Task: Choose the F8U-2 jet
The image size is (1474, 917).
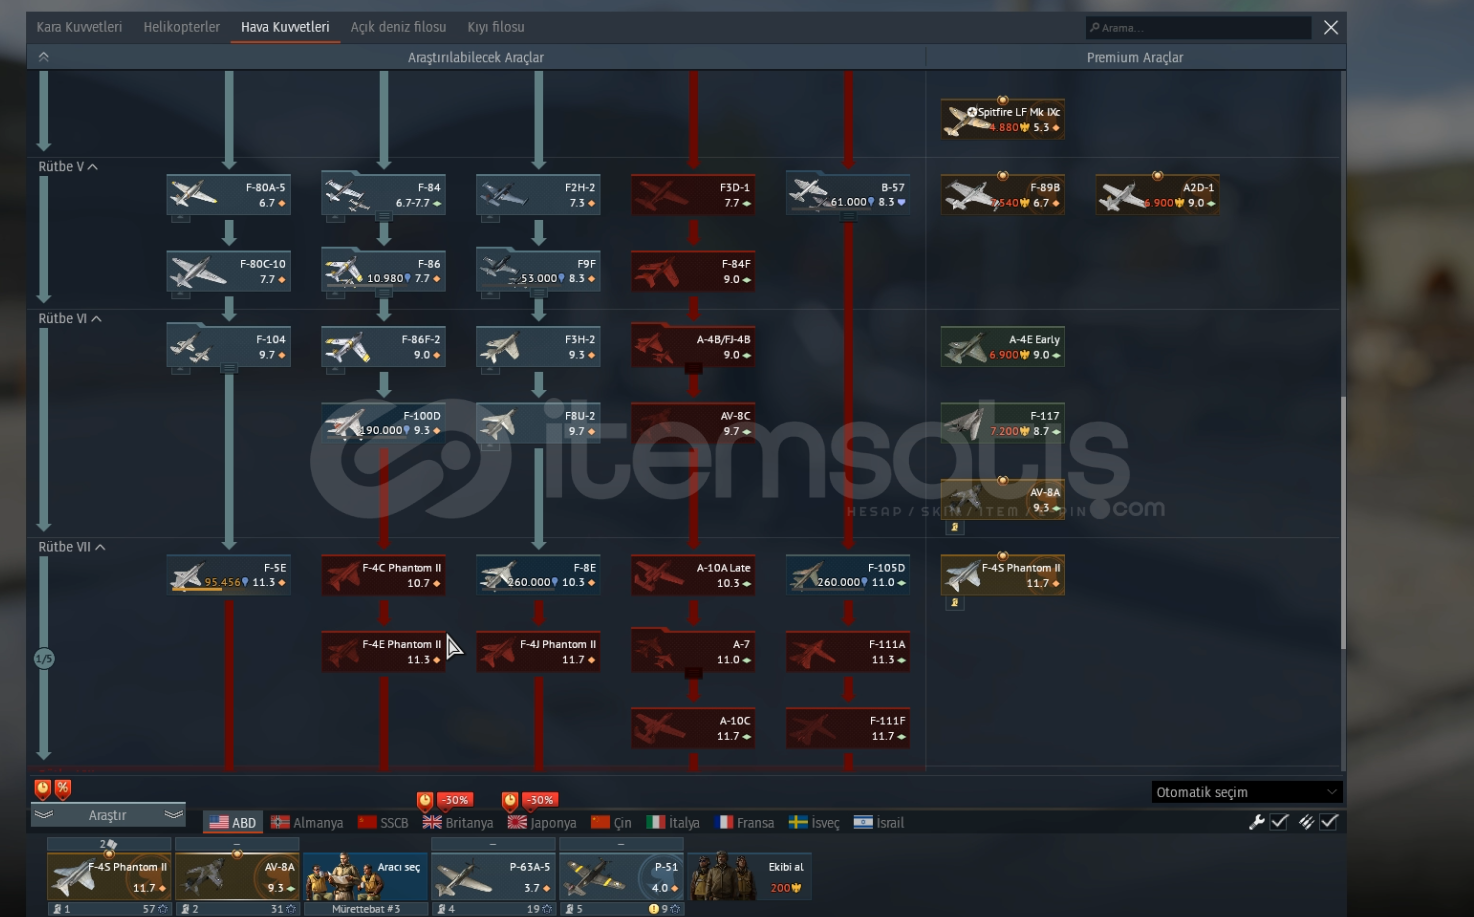Action: [539, 423]
